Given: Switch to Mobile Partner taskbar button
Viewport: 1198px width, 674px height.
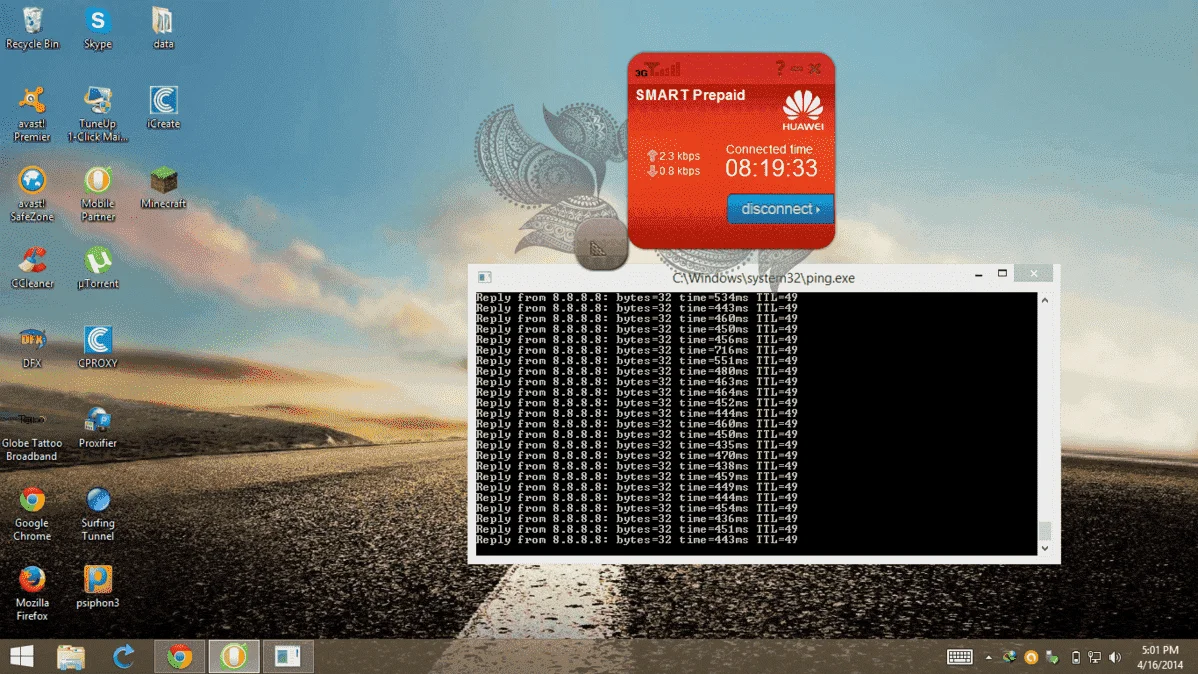Looking at the screenshot, I should point(234,656).
